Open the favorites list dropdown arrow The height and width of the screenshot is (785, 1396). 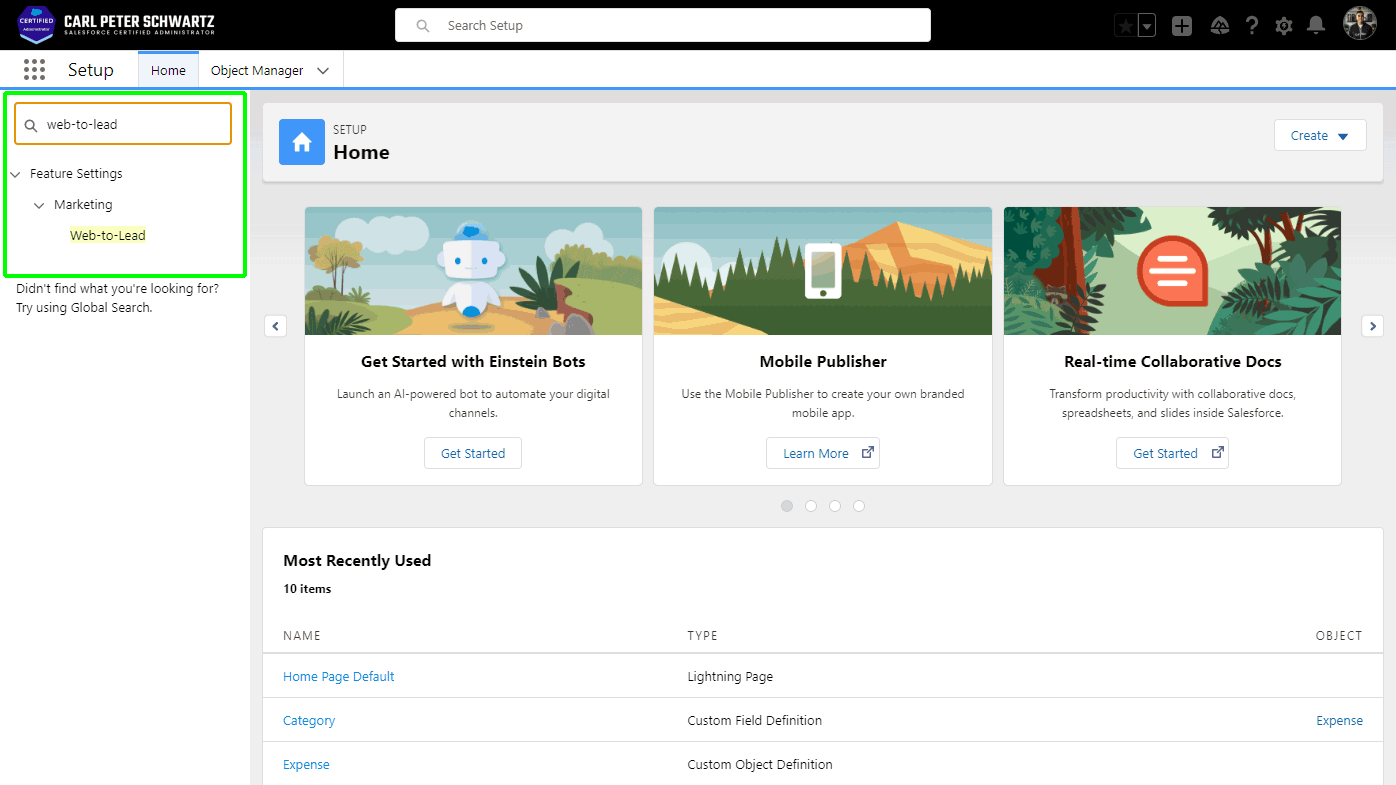pyautogui.click(x=1147, y=26)
